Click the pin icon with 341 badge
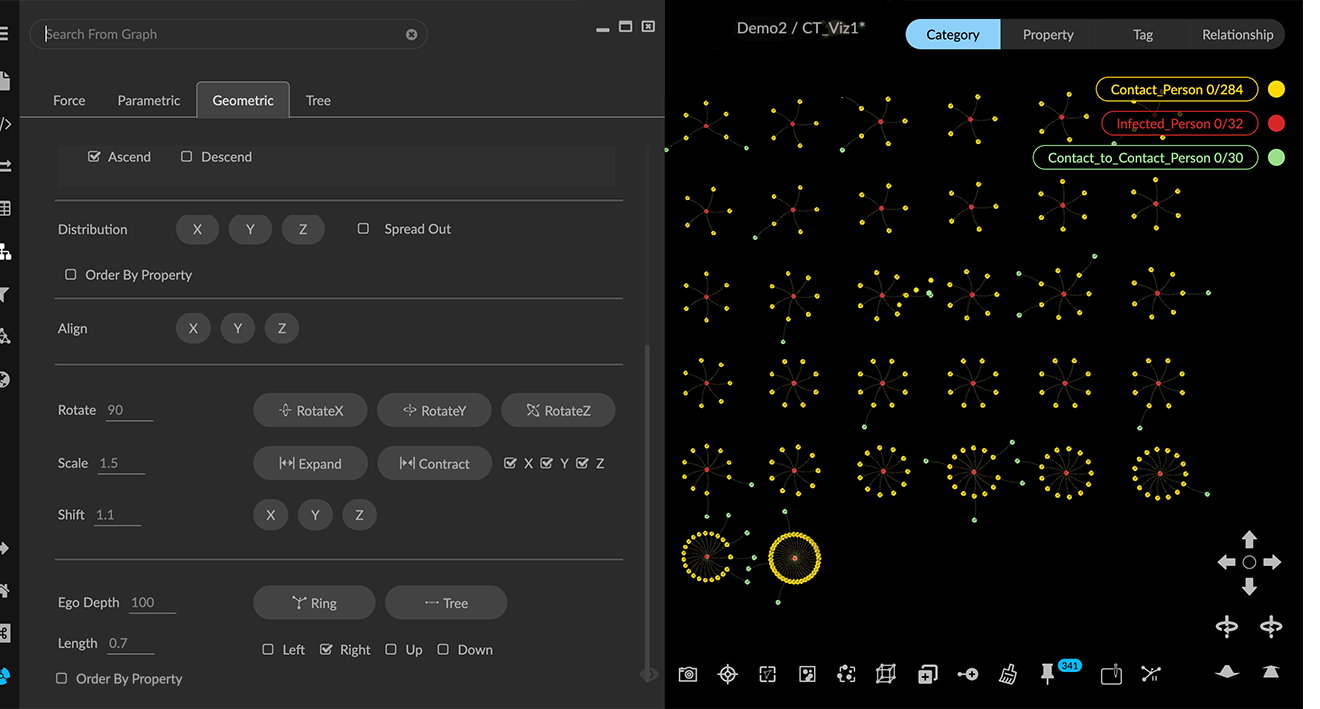 coord(1047,675)
